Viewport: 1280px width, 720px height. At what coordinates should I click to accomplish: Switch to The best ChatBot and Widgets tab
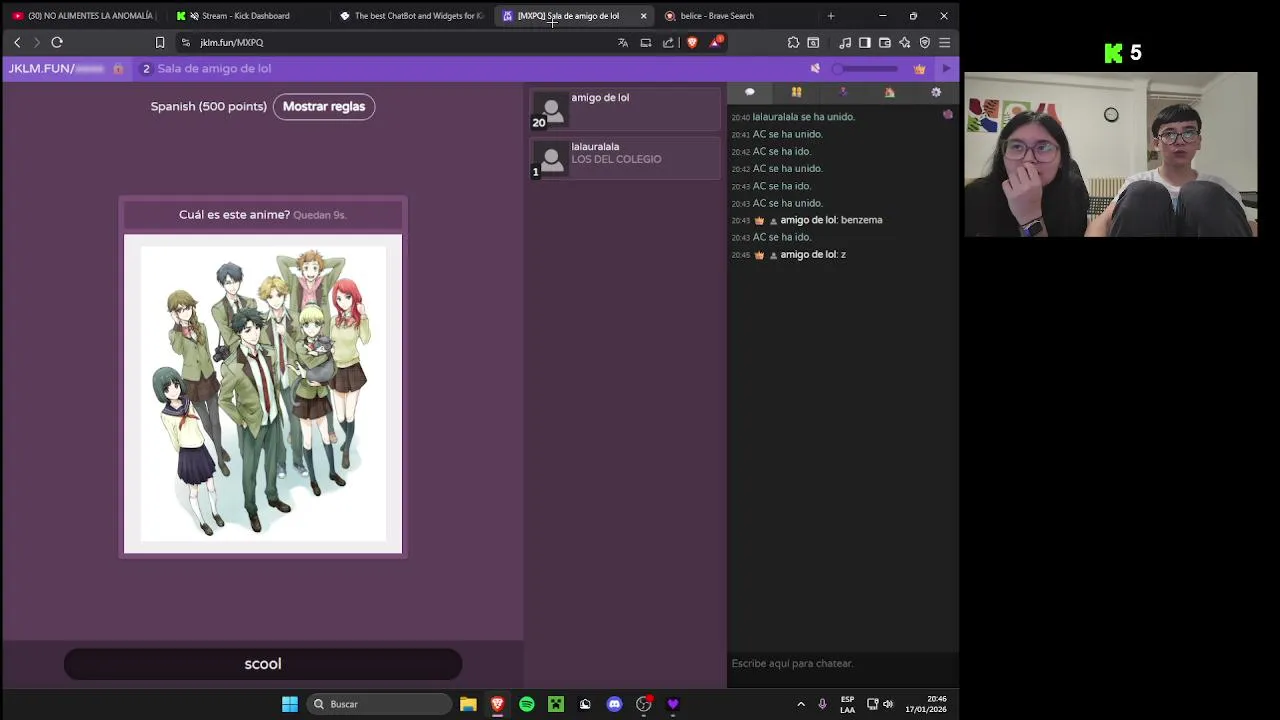pyautogui.click(x=412, y=16)
